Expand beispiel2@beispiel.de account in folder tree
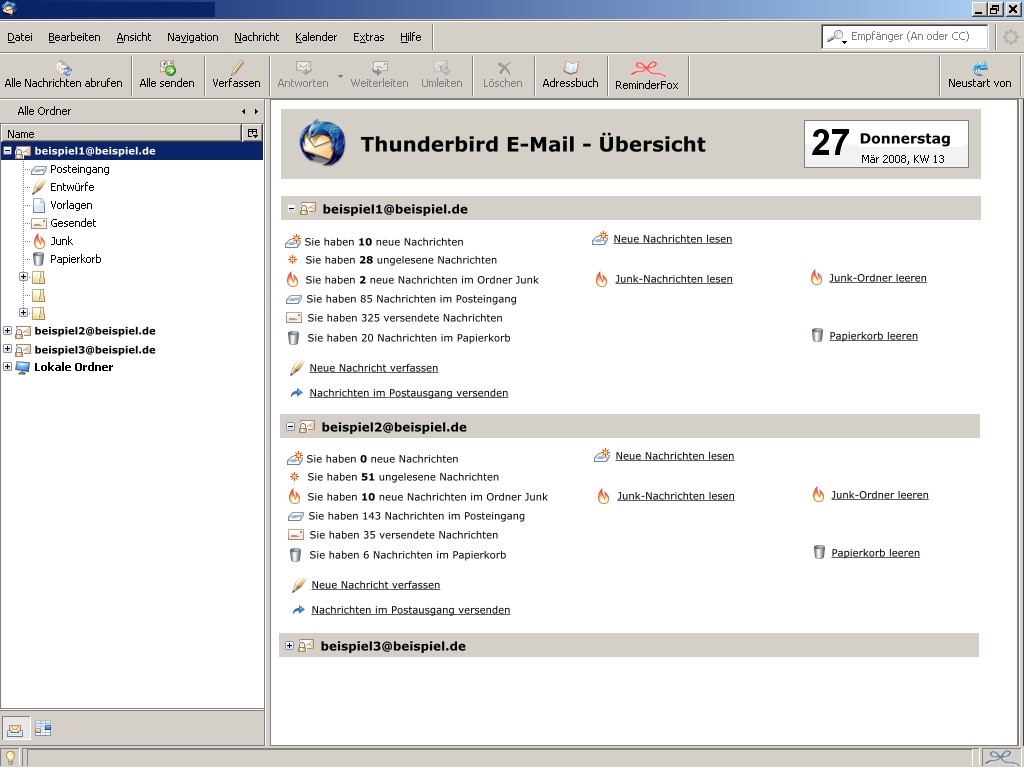The image size is (1024, 768). tap(8, 331)
